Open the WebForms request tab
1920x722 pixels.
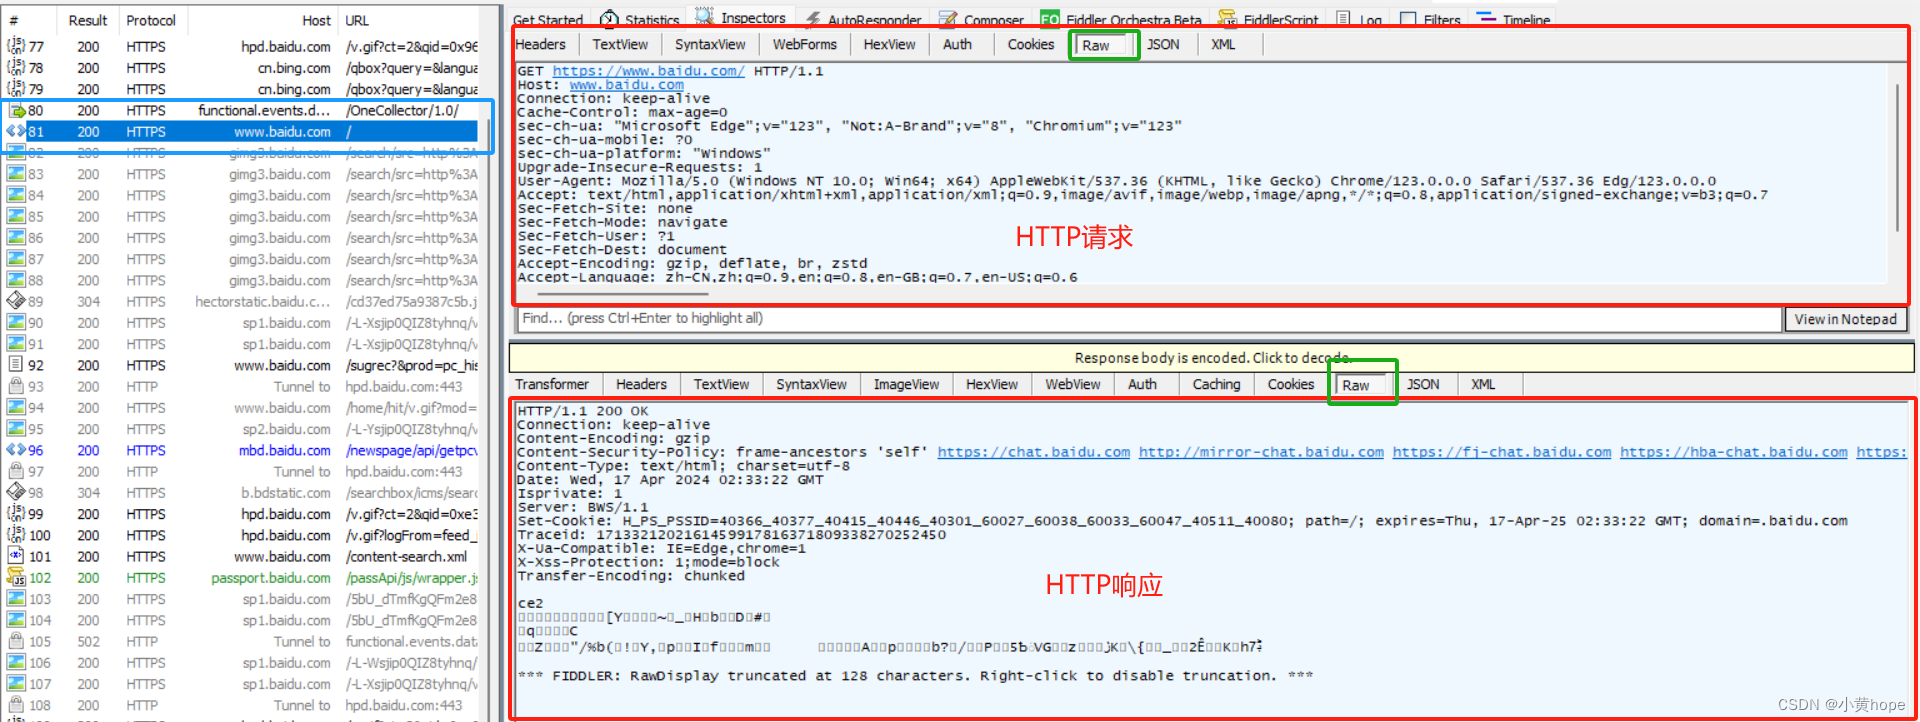[x=805, y=44]
